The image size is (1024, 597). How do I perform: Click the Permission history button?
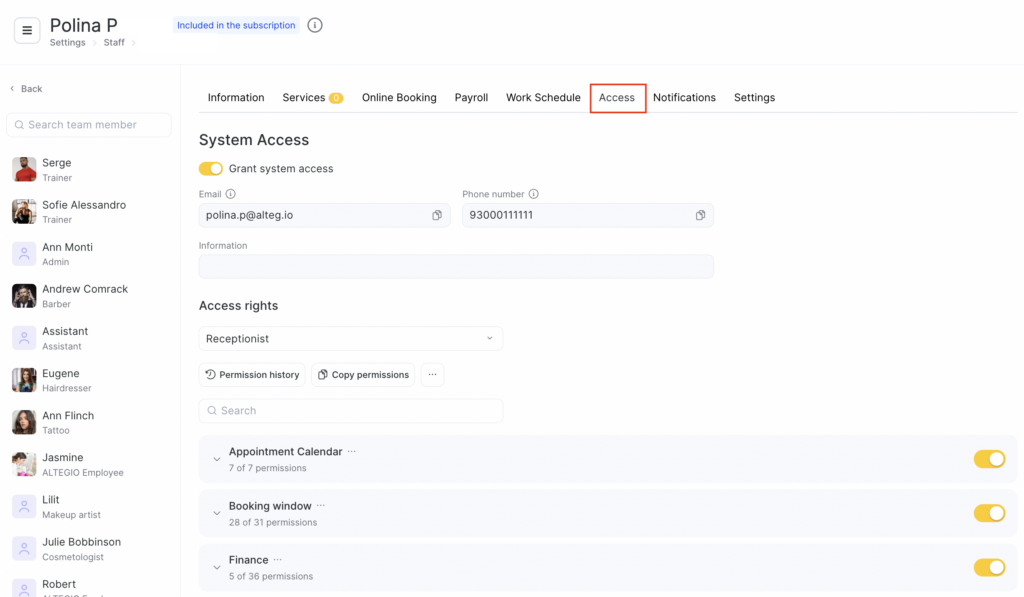252,375
